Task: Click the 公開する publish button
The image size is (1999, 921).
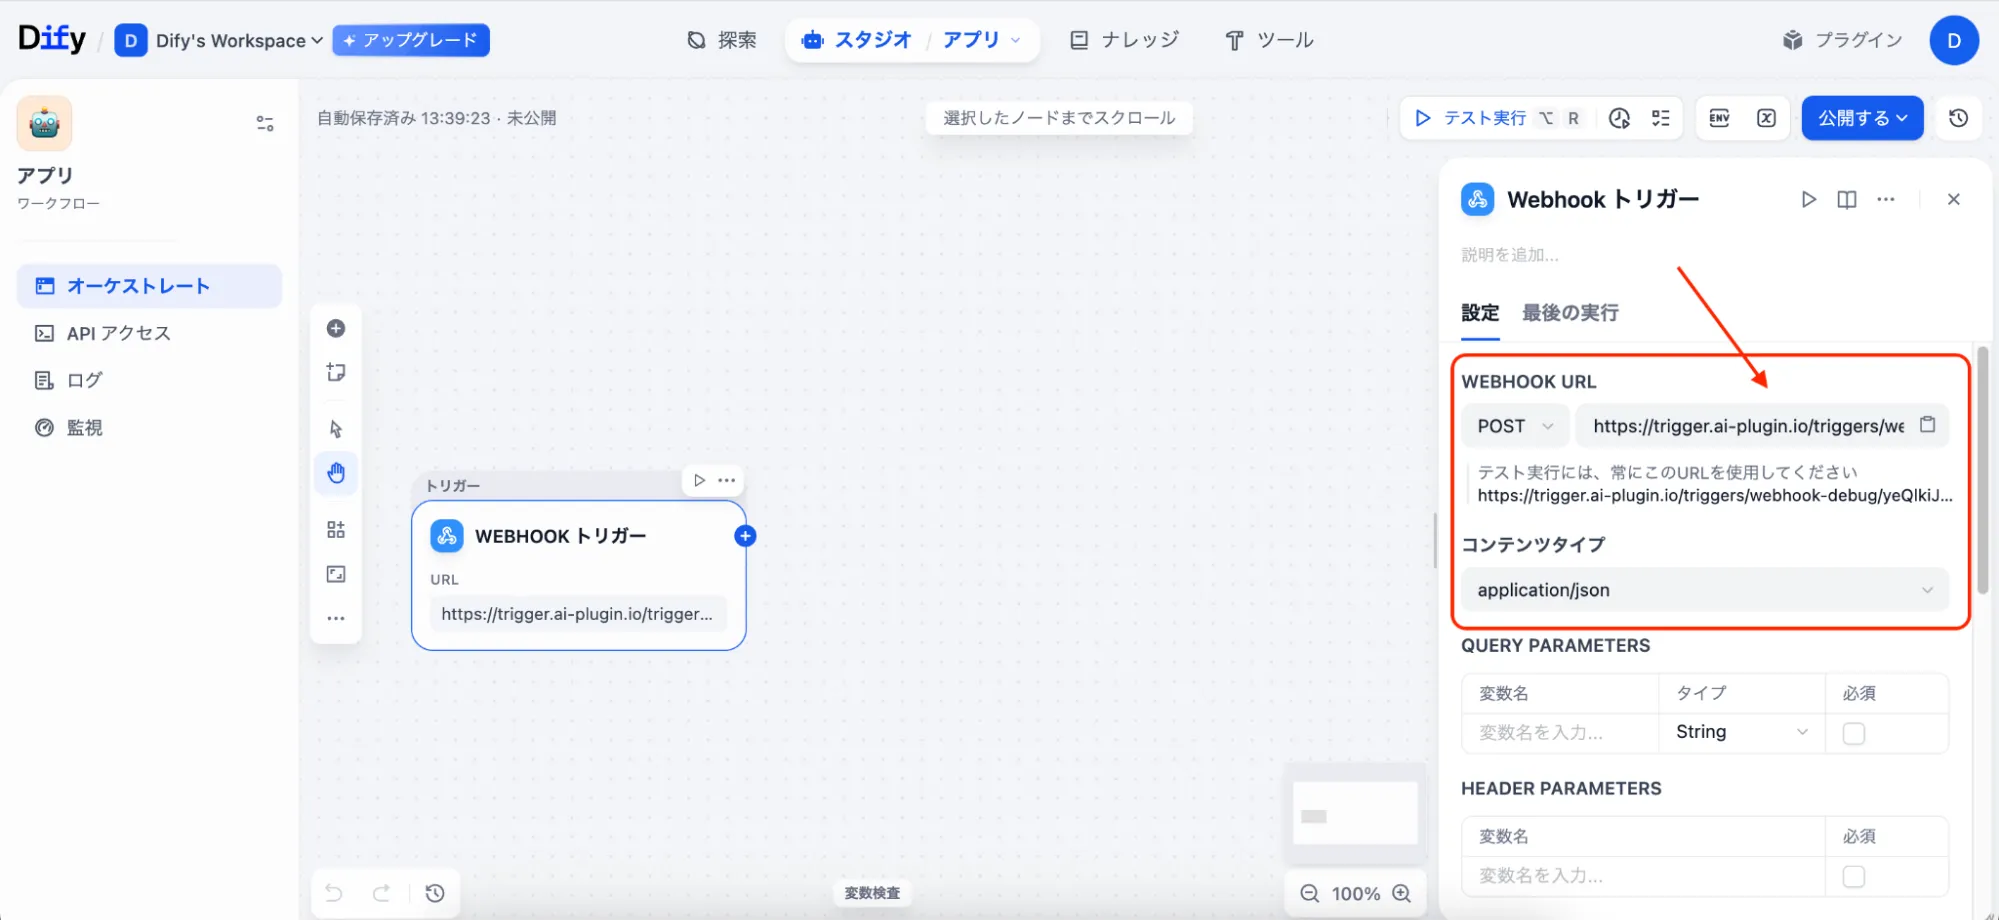Action: point(1861,118)
